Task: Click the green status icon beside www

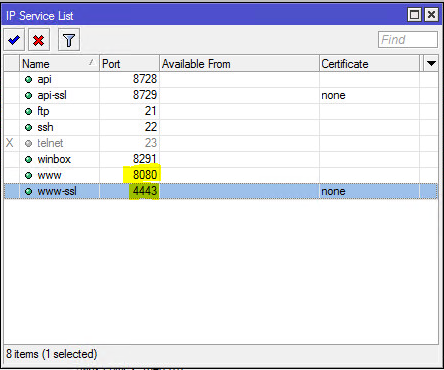Action: click(29, 176)
